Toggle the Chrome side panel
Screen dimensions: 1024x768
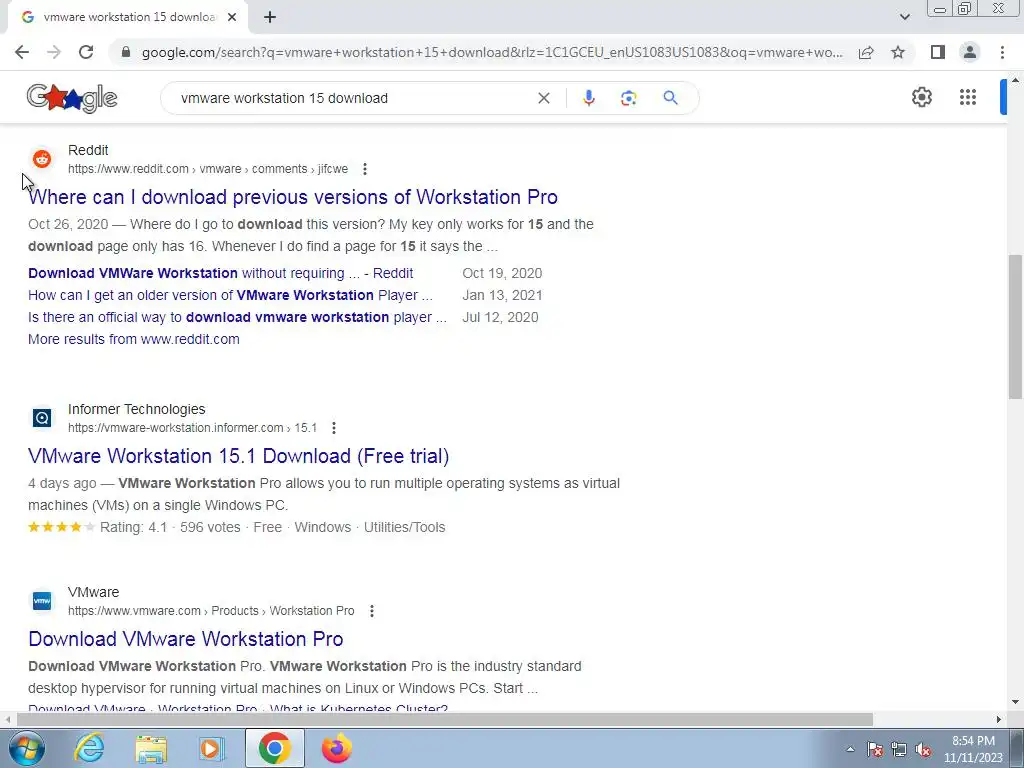[x=938, y=52]
